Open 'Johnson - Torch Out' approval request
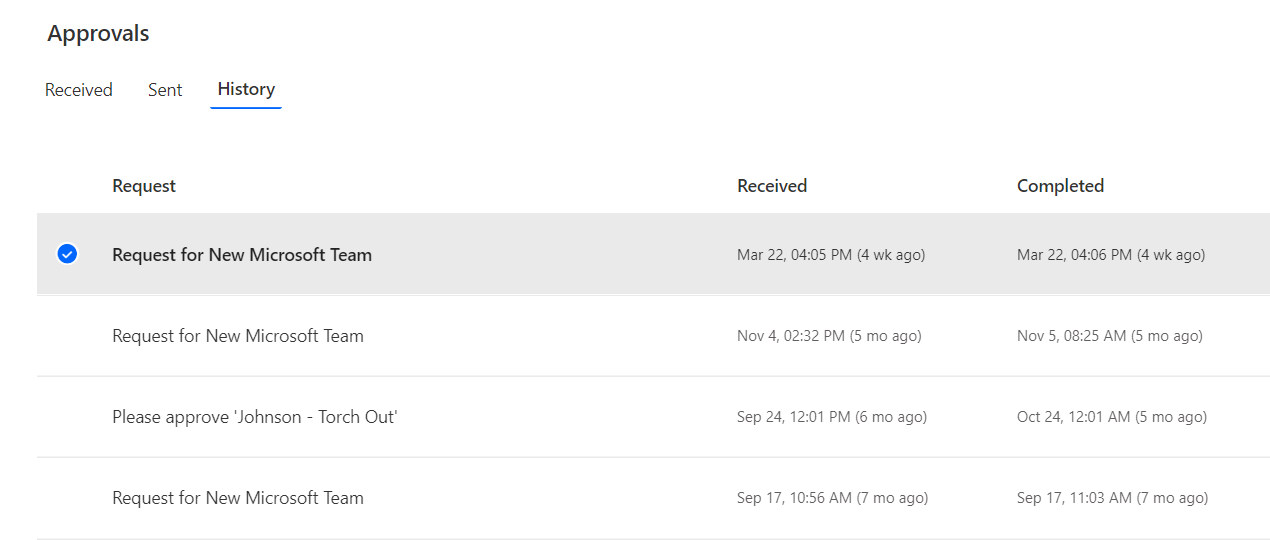This screenshot has height=540, width=1270. (x=255, y=417)
